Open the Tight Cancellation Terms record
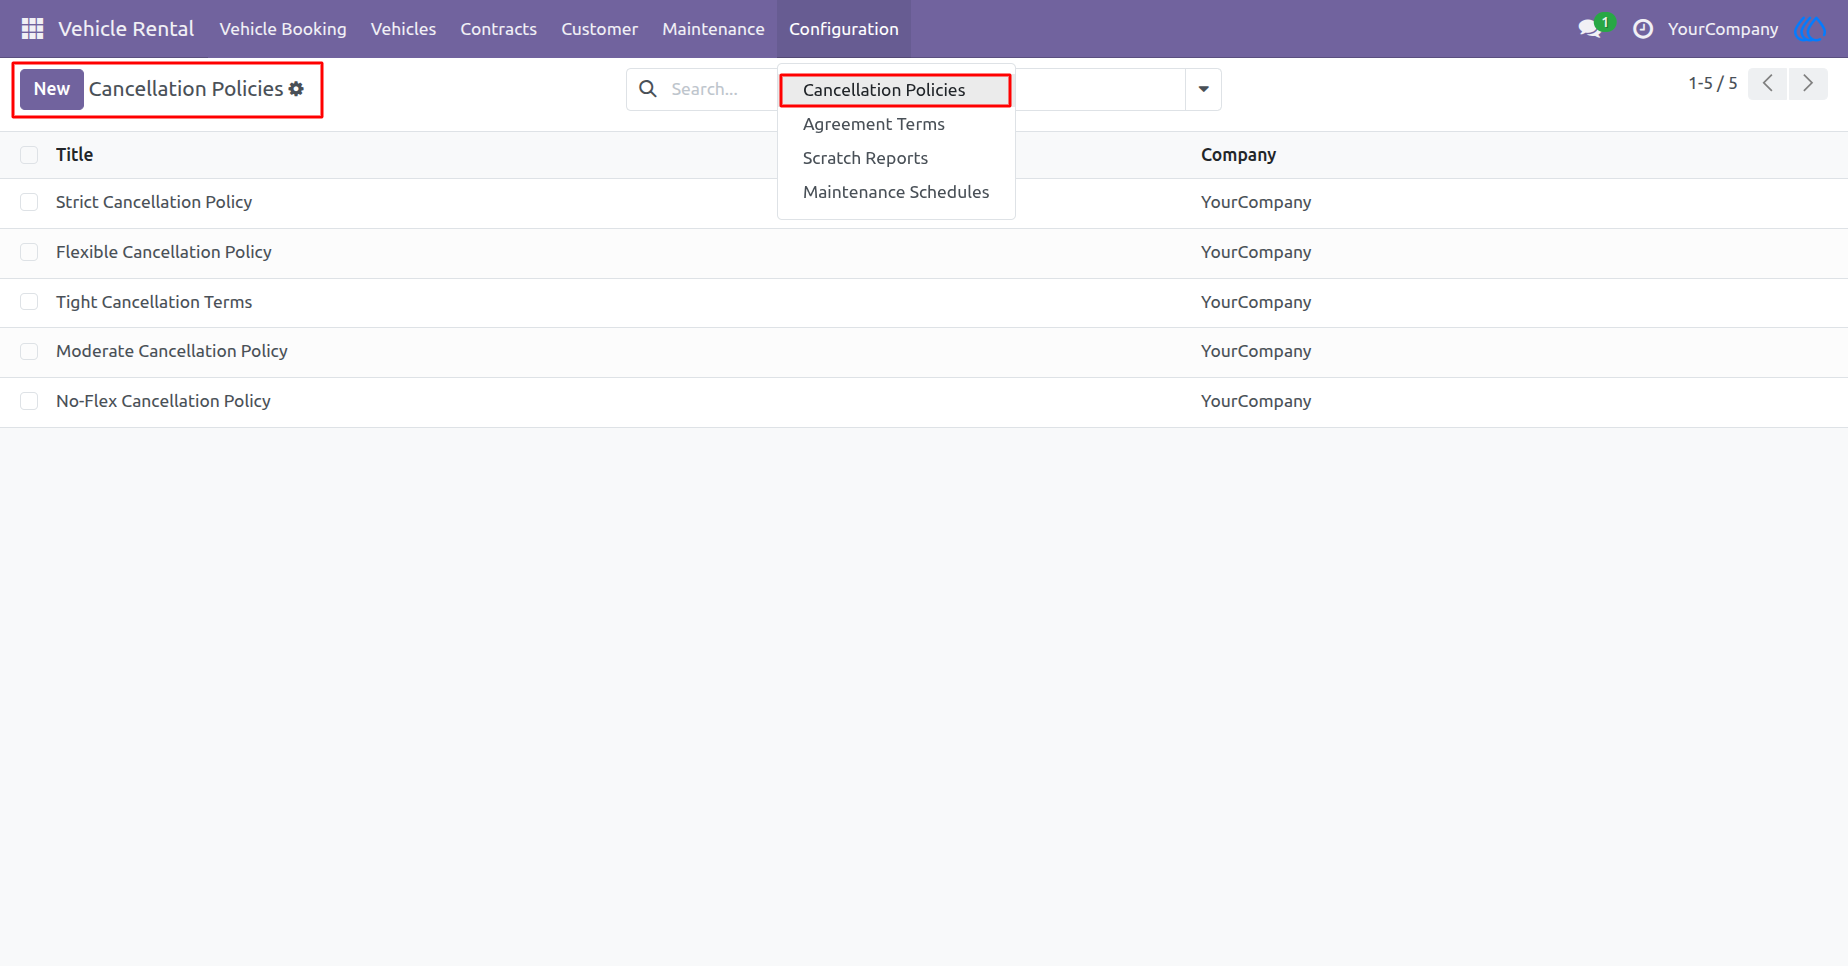 pos(154,302)
